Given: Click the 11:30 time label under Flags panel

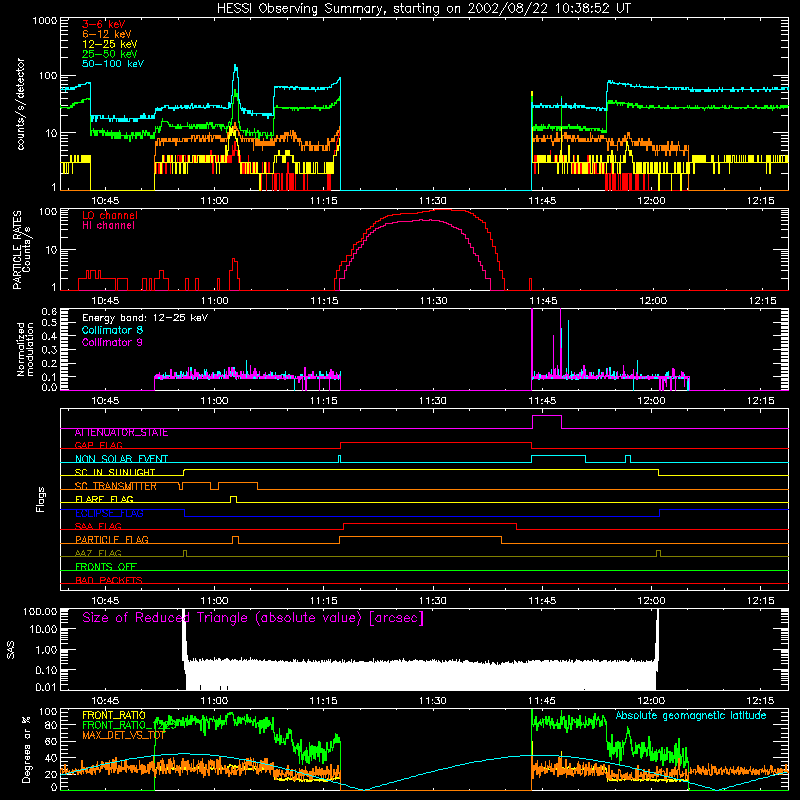Looking at the screenshot, I should click(x=433, y=601).
